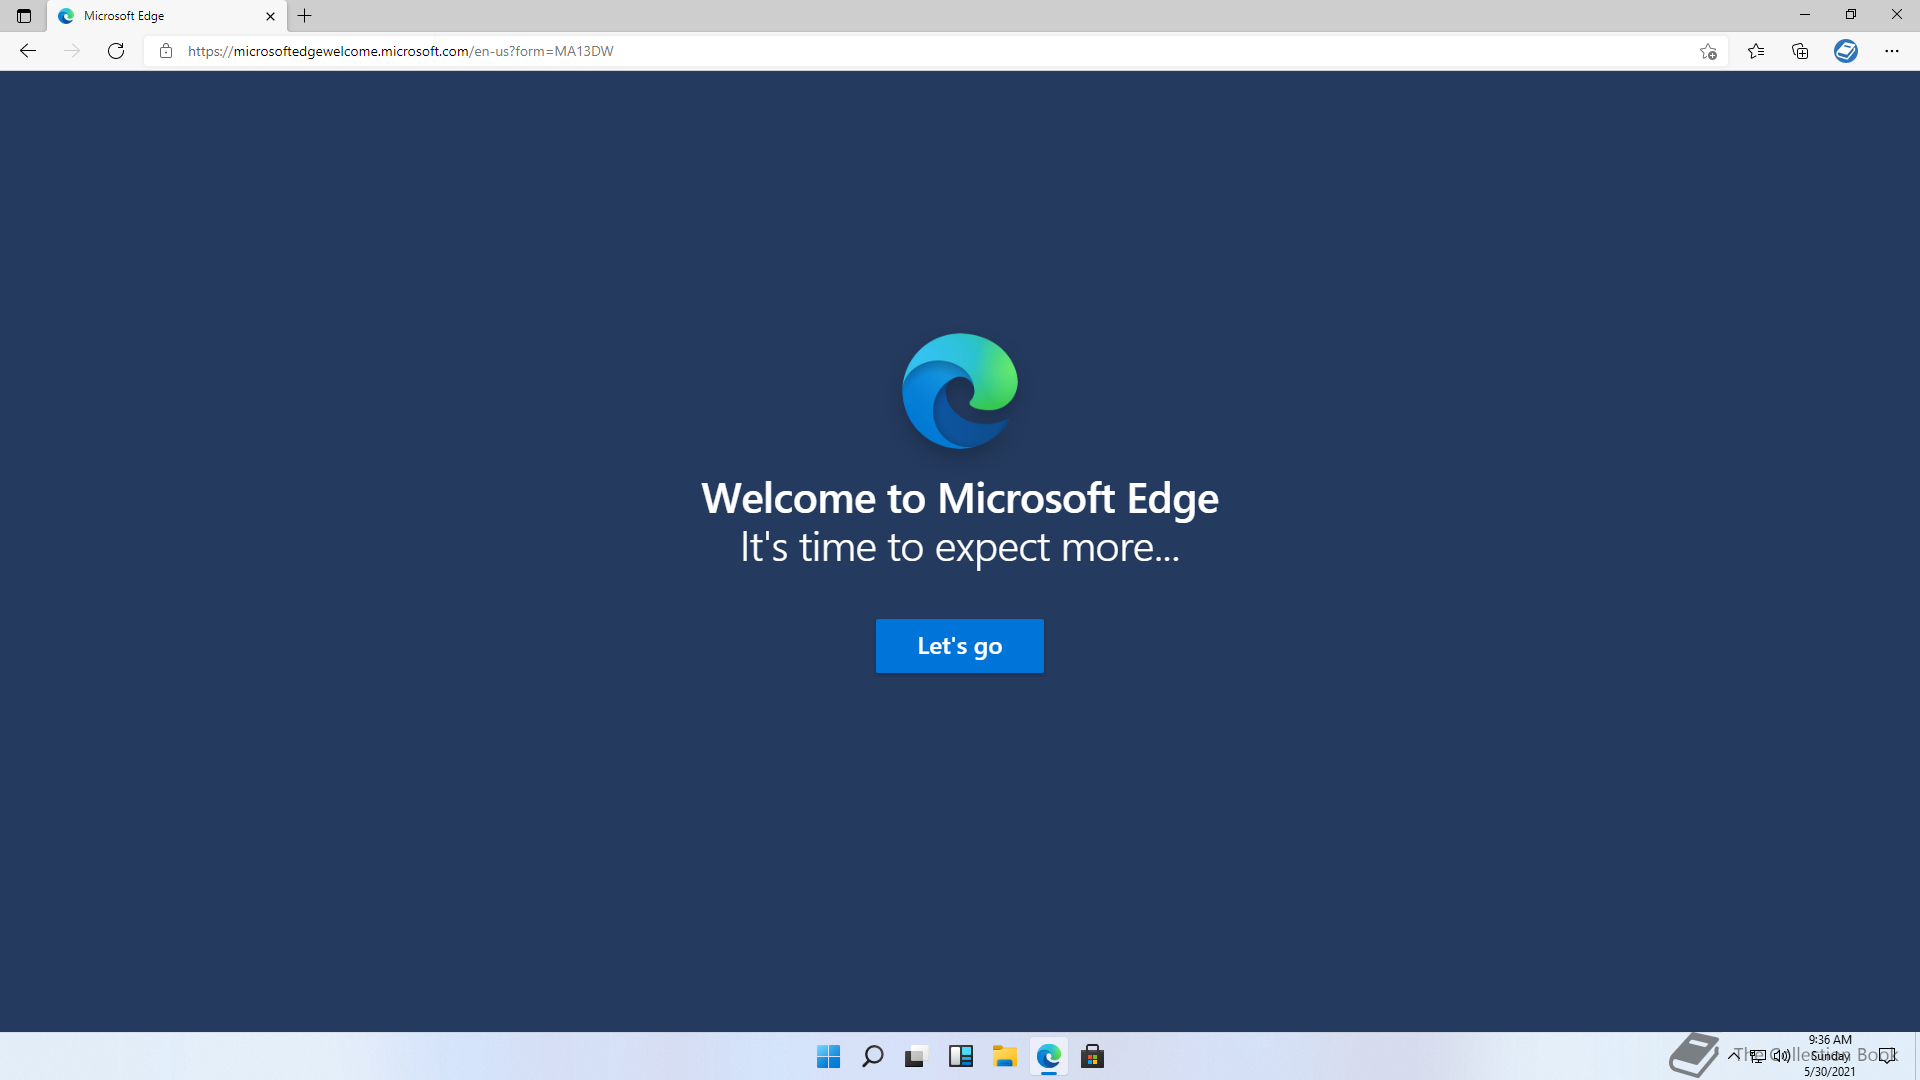The height and width of the screenshot is (1080, 1920).
Task: Restore down the Edge window
Action: pyautogui.click(x=1851, y=15)
